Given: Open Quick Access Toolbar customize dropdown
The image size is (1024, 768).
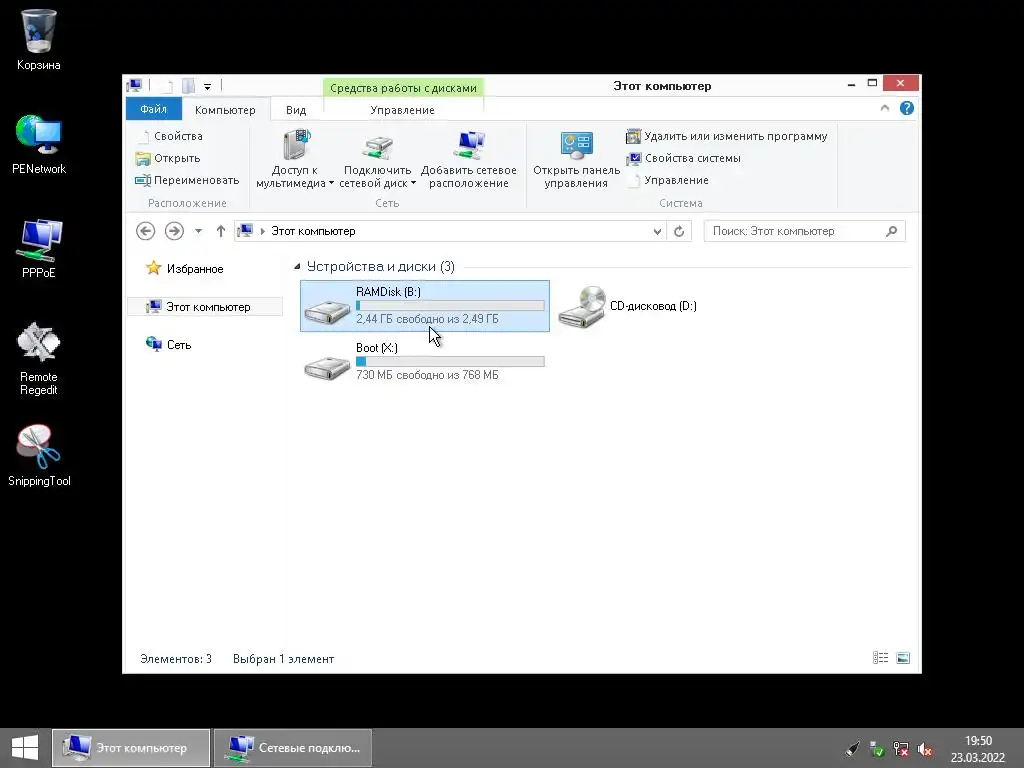Looking at the screenshot, I should click(x=207, y=86).
